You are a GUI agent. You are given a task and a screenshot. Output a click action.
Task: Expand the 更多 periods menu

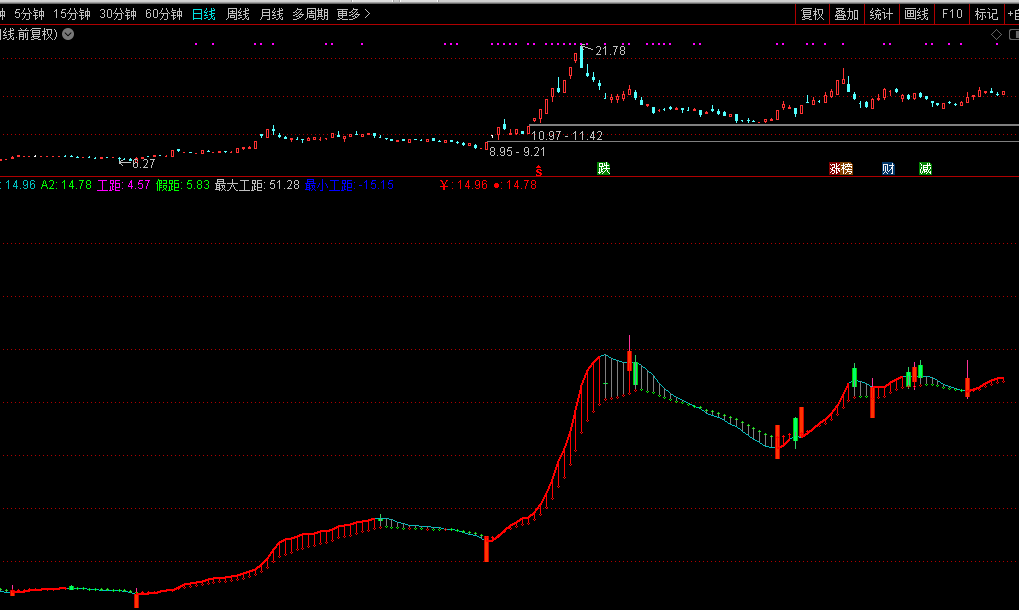[x=353, y=14]
